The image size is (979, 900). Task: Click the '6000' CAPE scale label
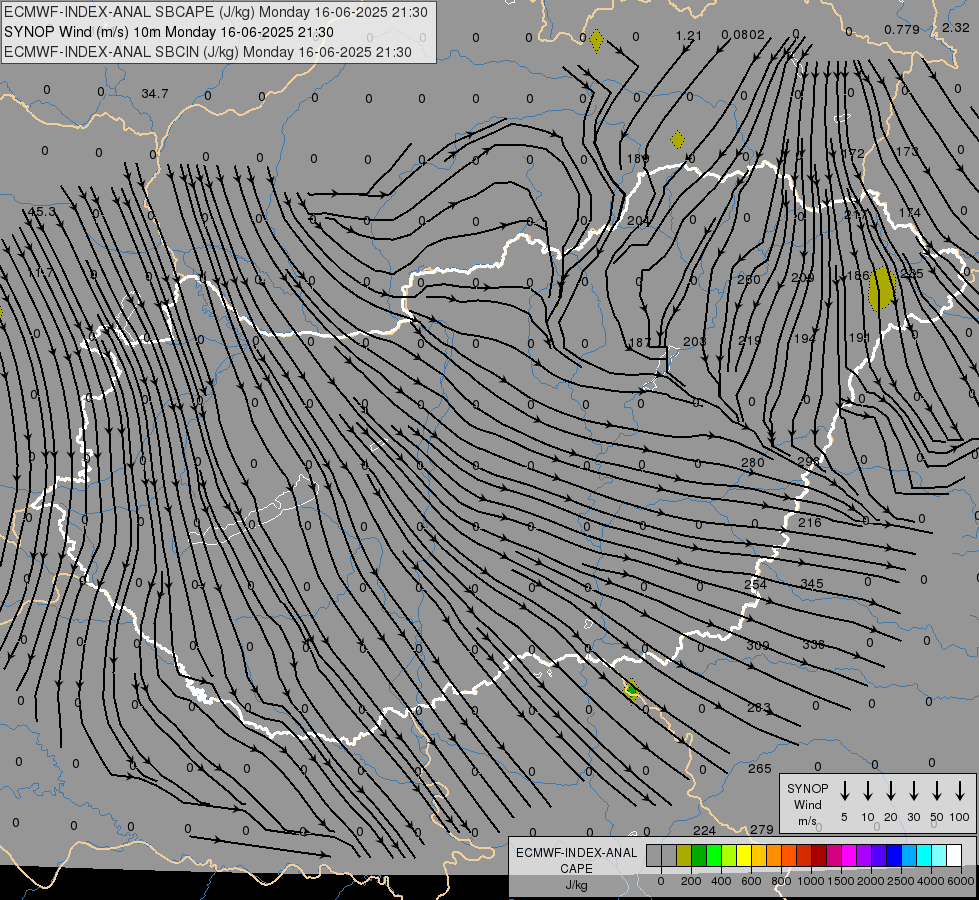[962, 881]
